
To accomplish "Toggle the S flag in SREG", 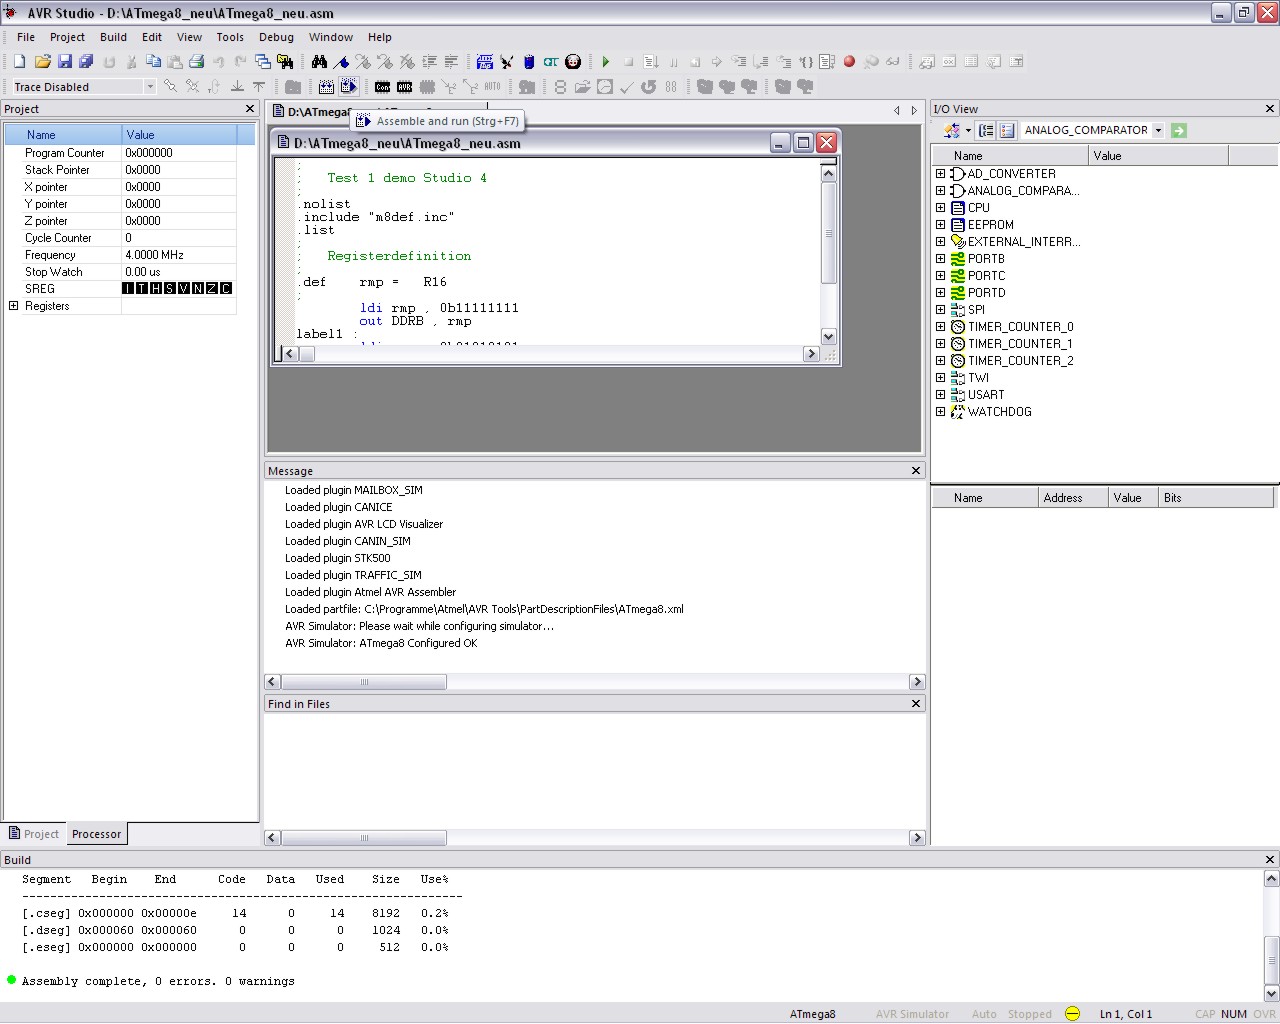I will coord(170,289).
